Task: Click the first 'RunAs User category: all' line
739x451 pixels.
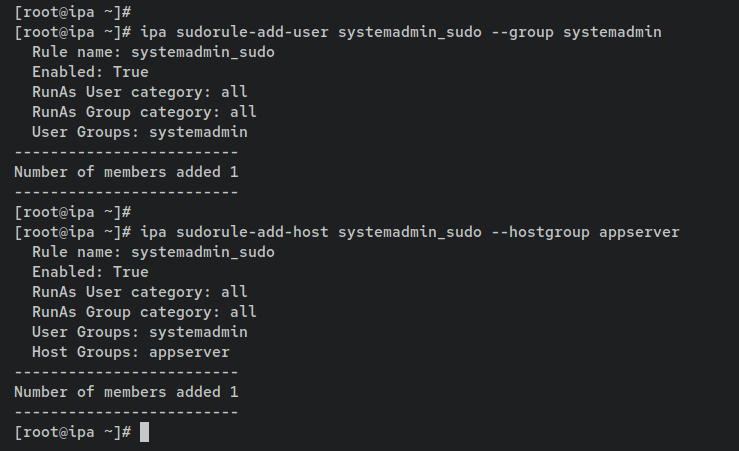Action: 139,92
